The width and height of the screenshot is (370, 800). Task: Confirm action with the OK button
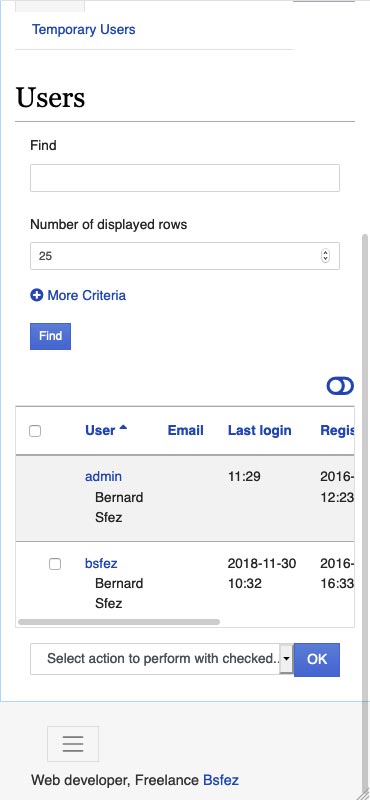(317, 659)
